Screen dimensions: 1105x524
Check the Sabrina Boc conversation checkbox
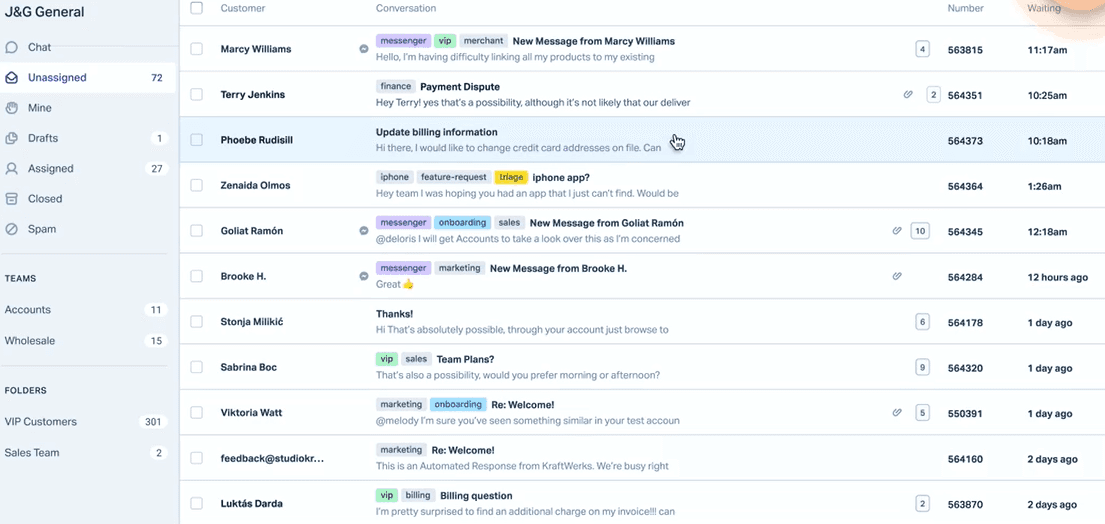coord(197,367)
